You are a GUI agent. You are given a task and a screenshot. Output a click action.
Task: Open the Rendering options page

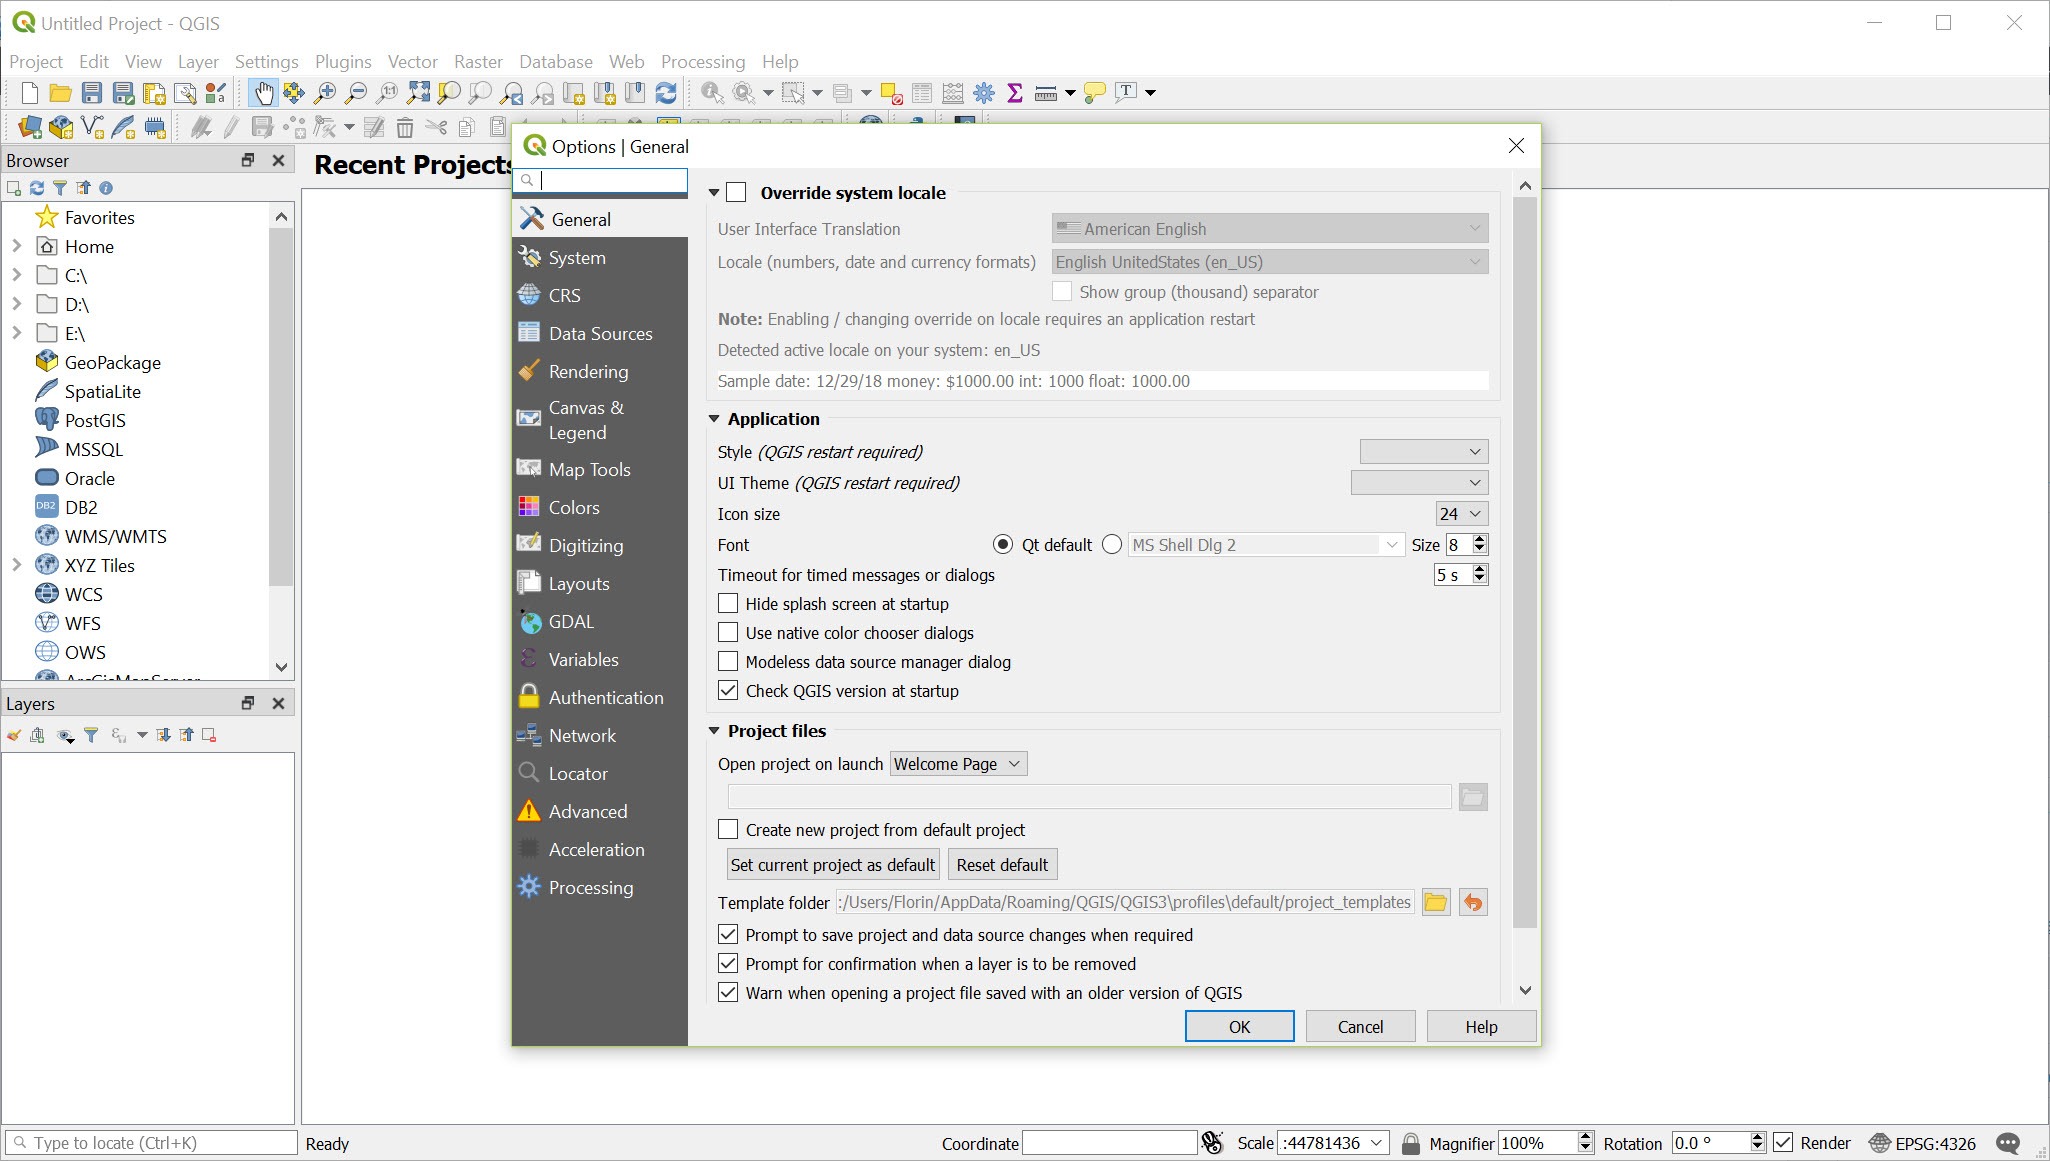click(588, 371)
